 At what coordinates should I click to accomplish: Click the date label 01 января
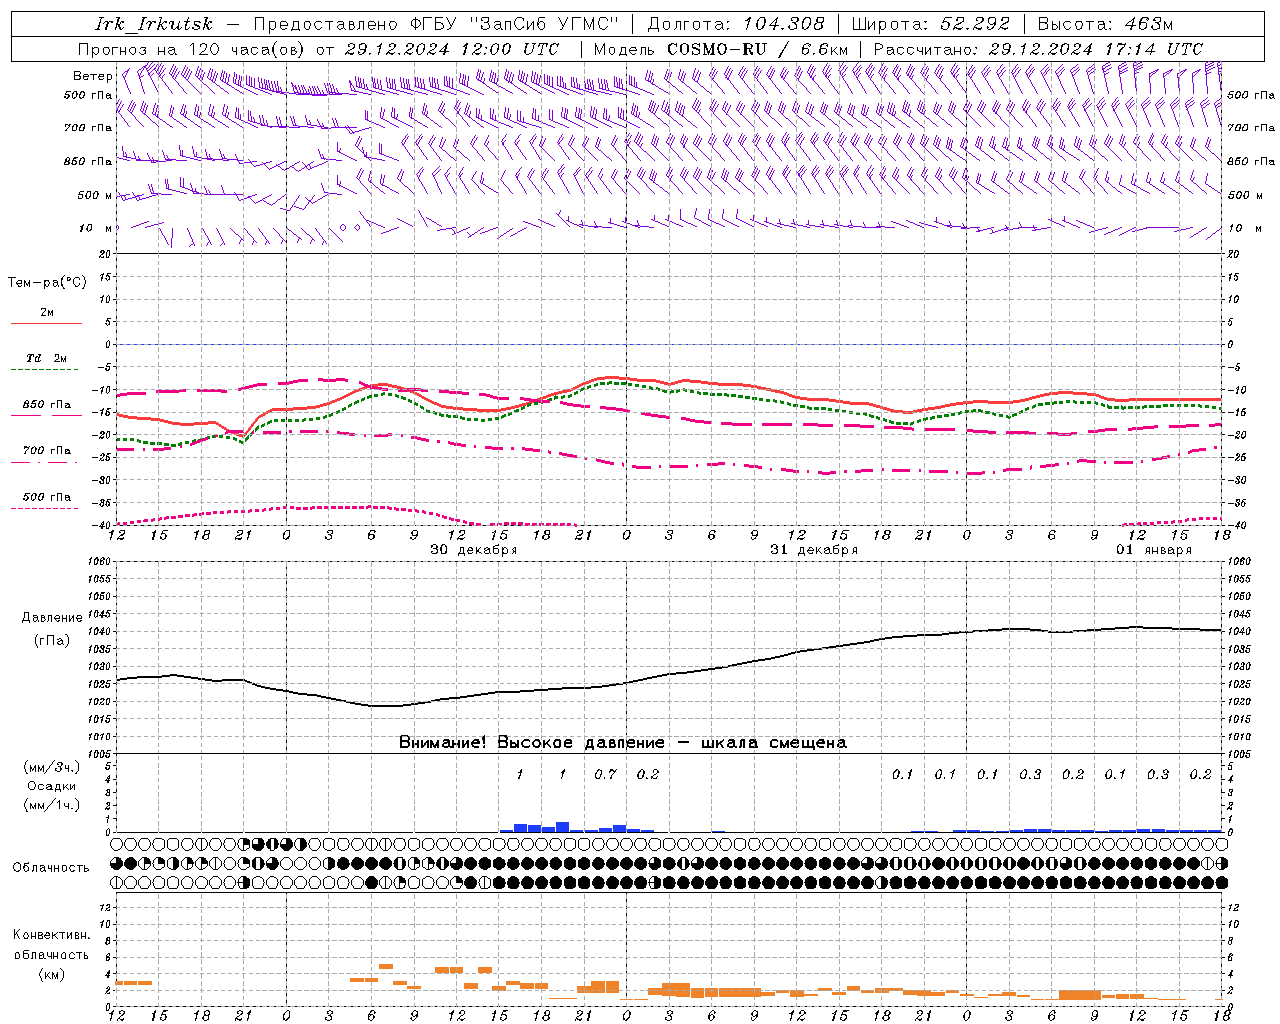click(x=1154, y=550)
